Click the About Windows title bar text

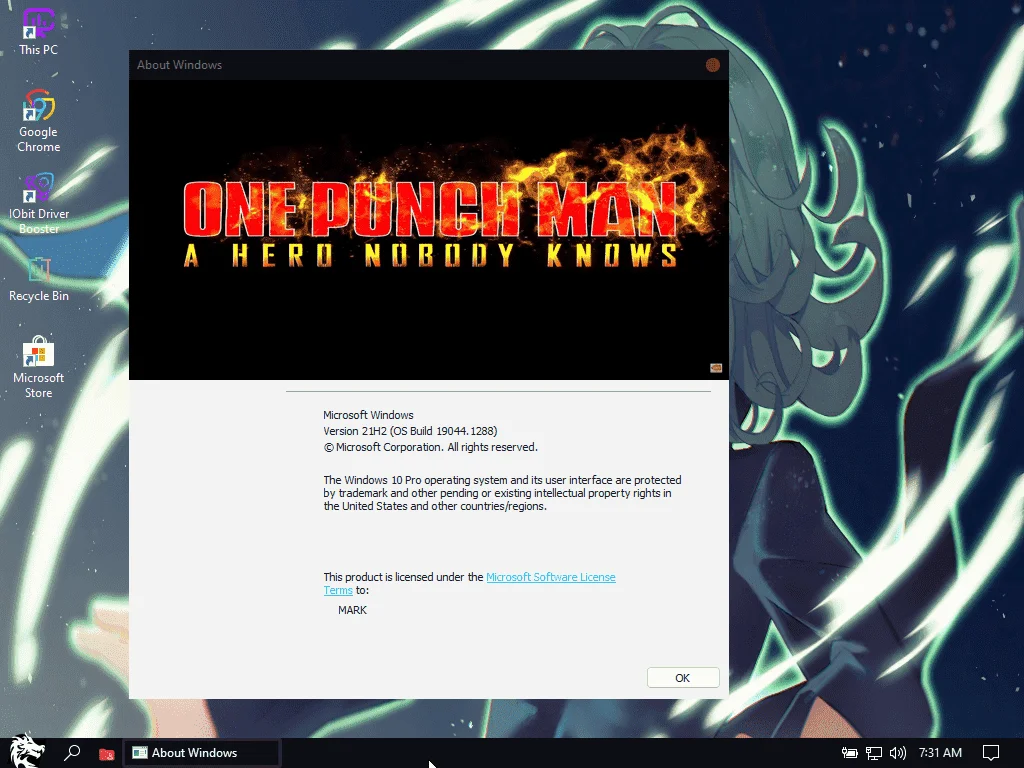tap(180, 65)
